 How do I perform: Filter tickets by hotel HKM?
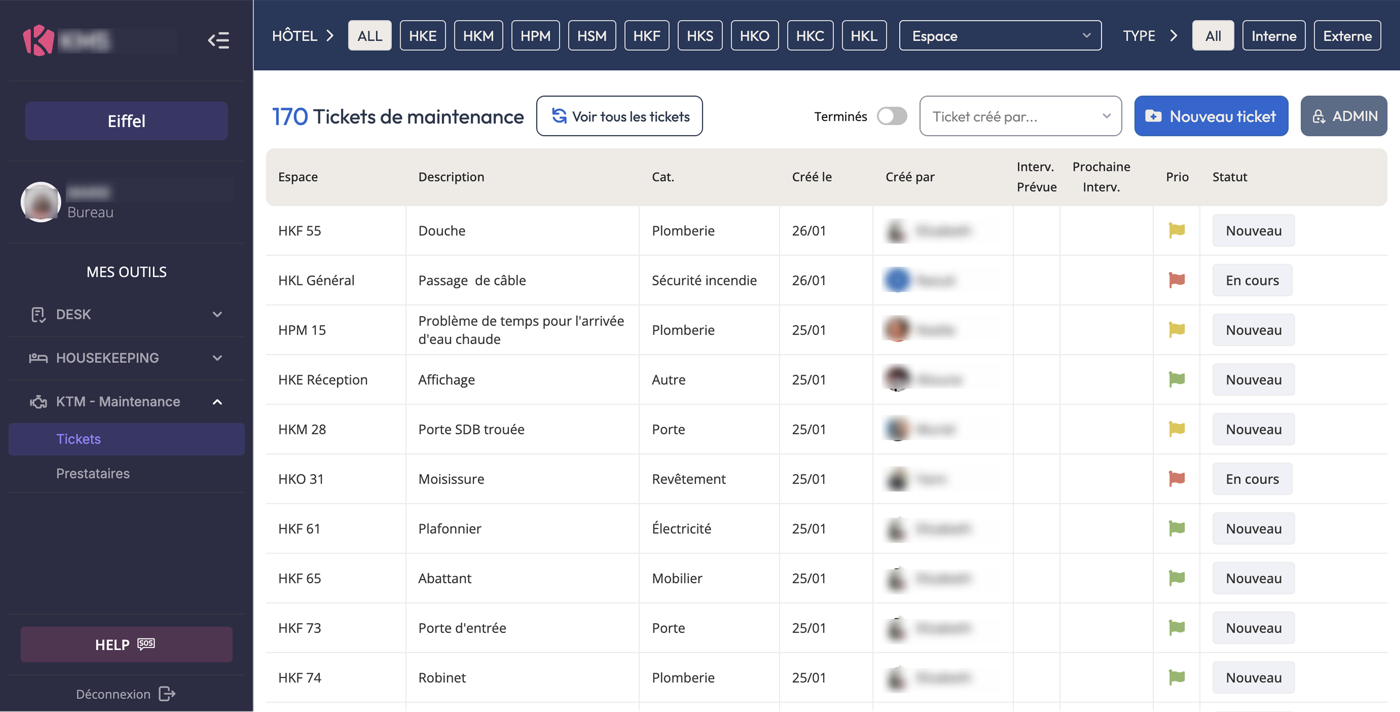click(479, 36)
